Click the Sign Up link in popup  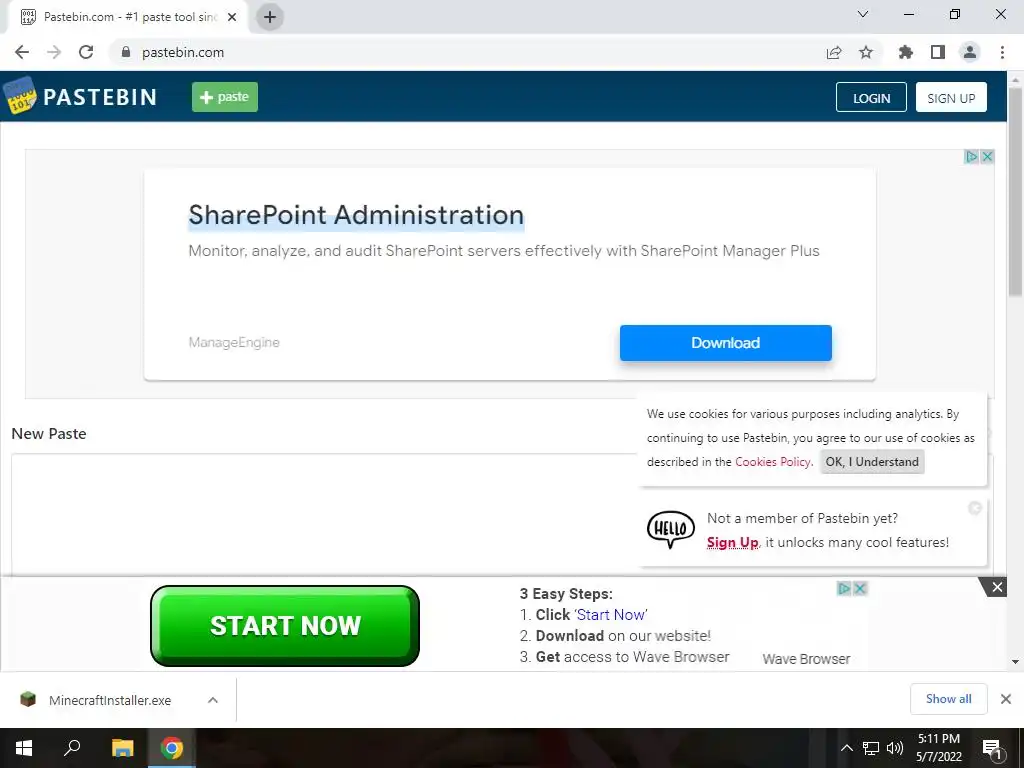click(732, 542)
